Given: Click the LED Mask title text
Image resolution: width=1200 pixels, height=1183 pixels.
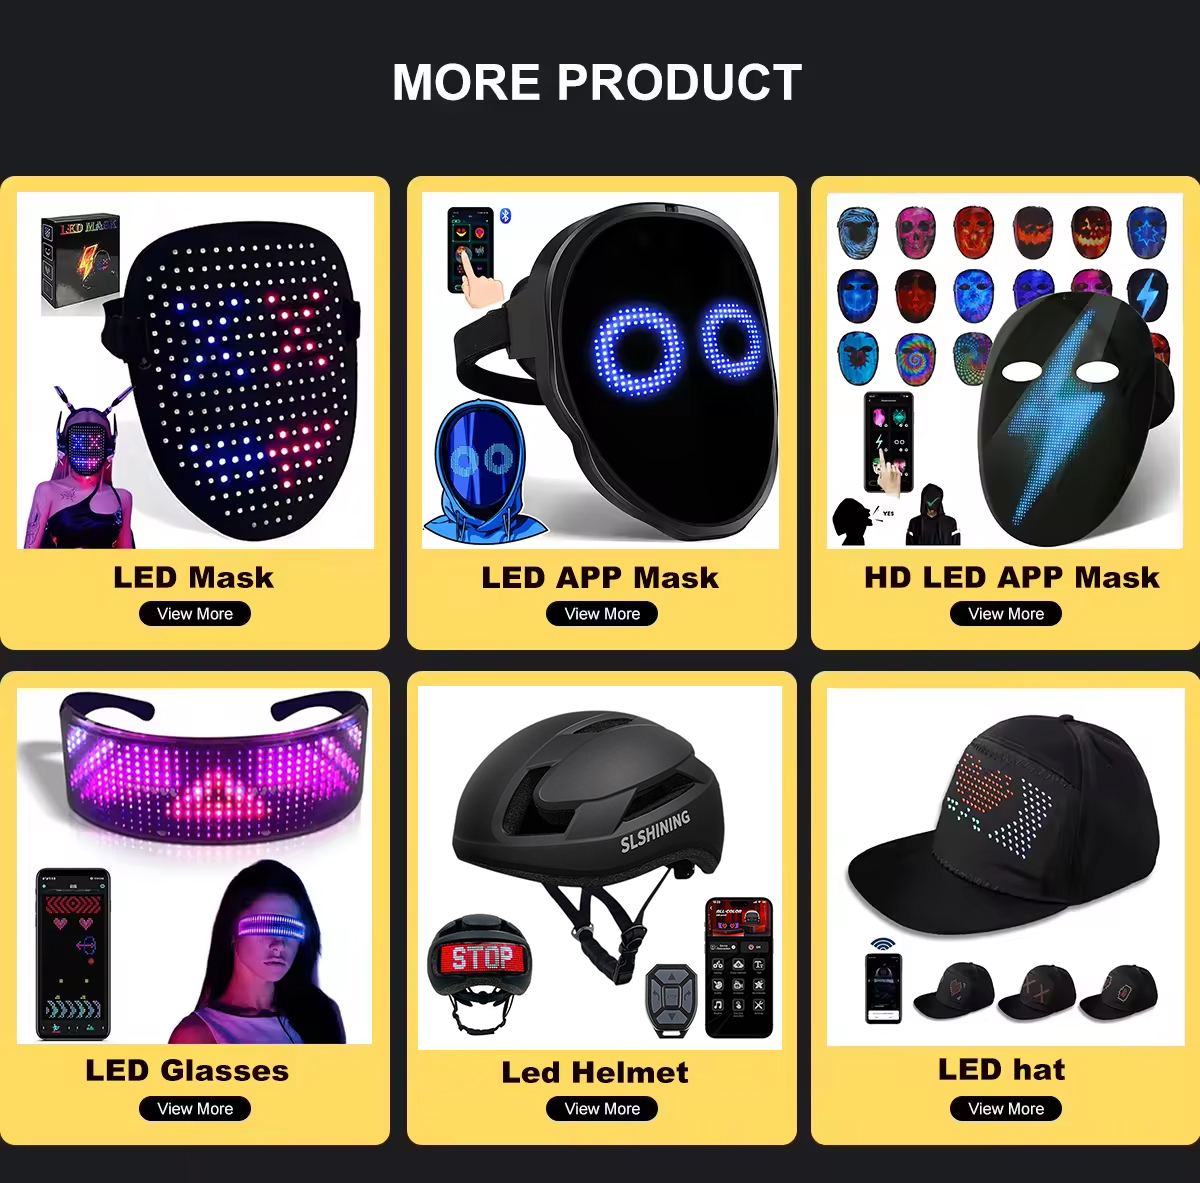Looking at the screenshot, I should pos(193,577).
